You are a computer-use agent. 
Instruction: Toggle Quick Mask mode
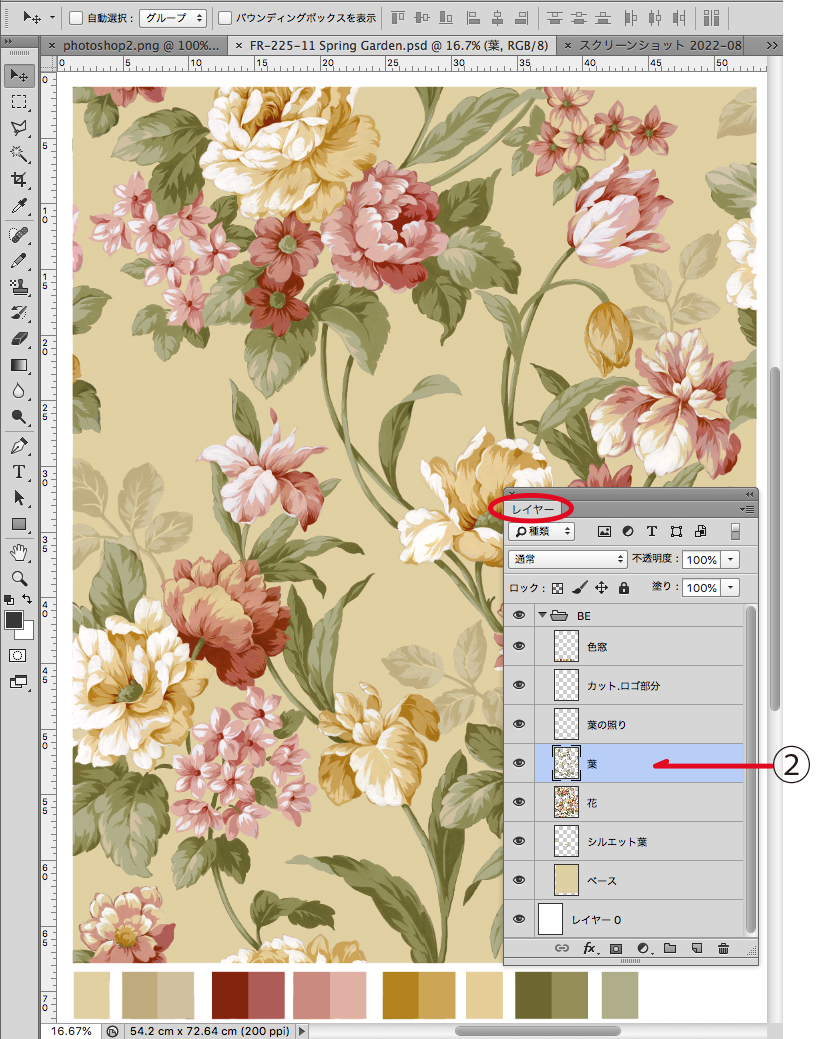tap(18, 655)
